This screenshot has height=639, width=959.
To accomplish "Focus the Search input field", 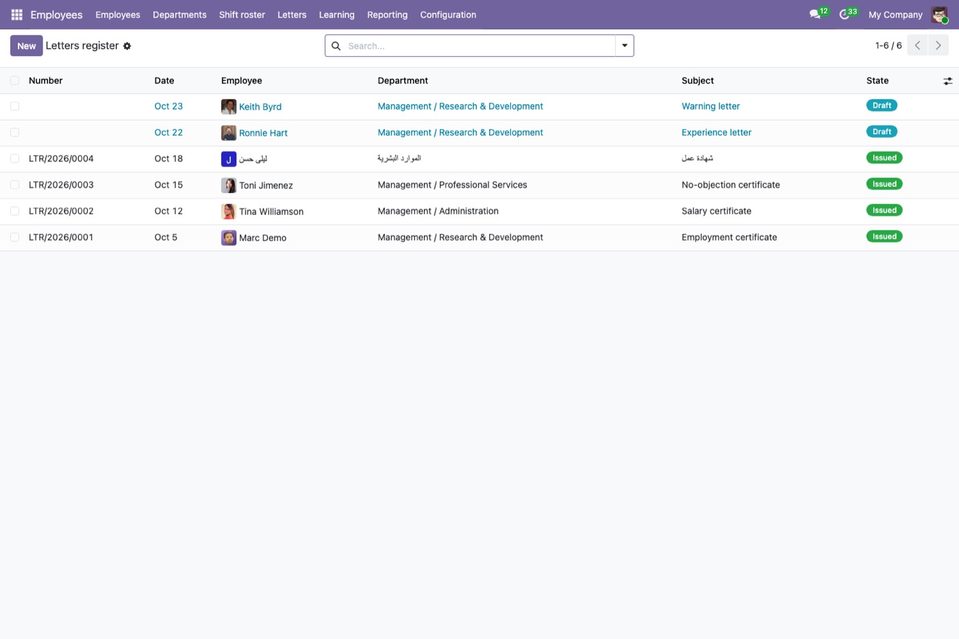I will 478,46.
